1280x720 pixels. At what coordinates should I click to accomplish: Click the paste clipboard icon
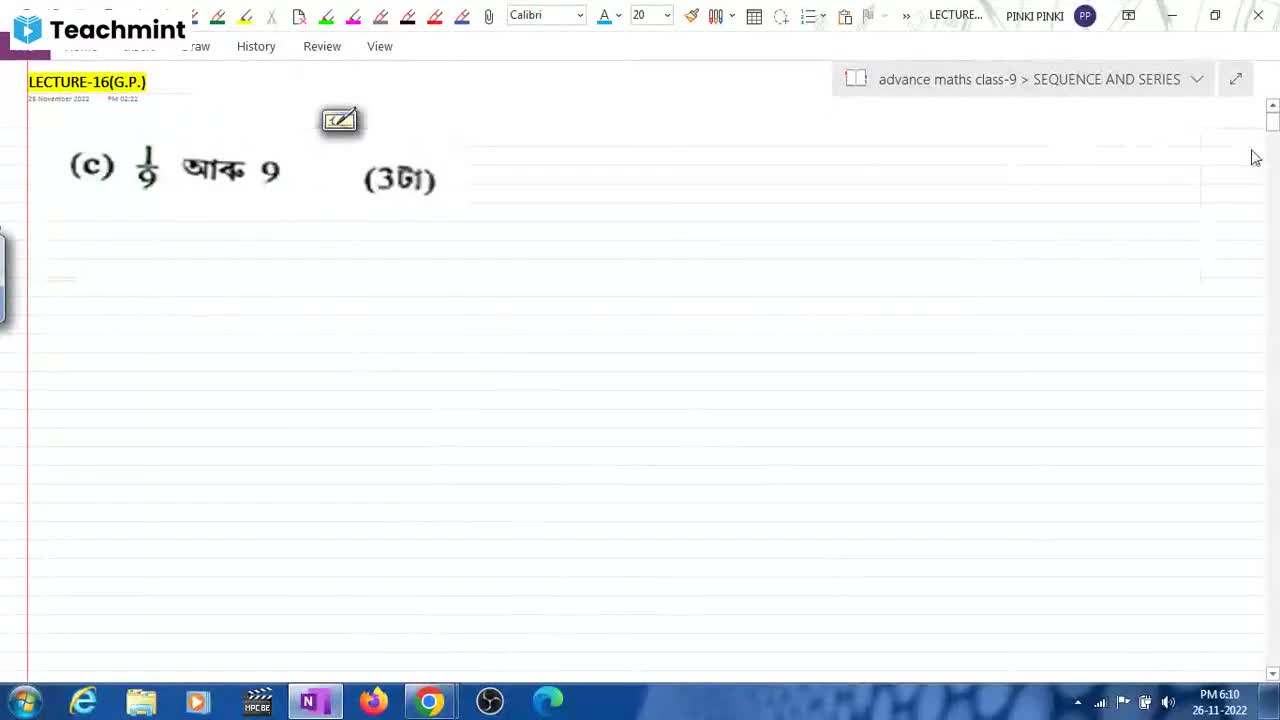[845, 16]
